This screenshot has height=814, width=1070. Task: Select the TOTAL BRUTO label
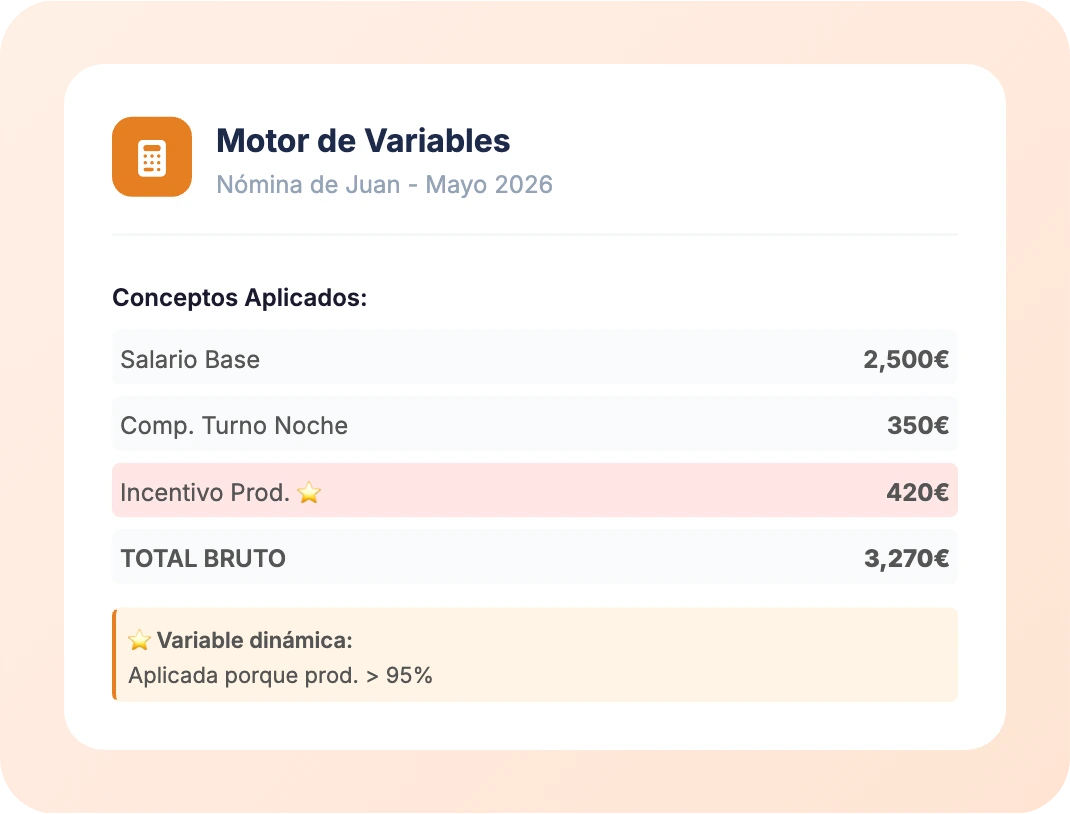pyautogui.click(x=203, y=559)
